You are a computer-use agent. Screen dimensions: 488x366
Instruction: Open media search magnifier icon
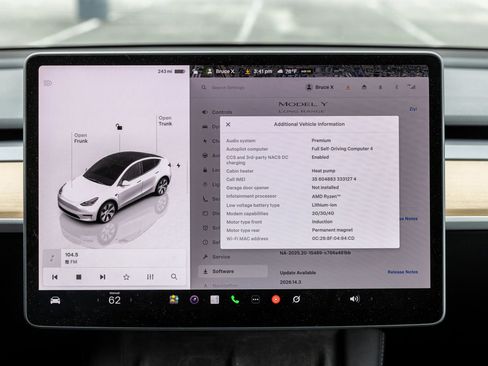tap(174, 277)
